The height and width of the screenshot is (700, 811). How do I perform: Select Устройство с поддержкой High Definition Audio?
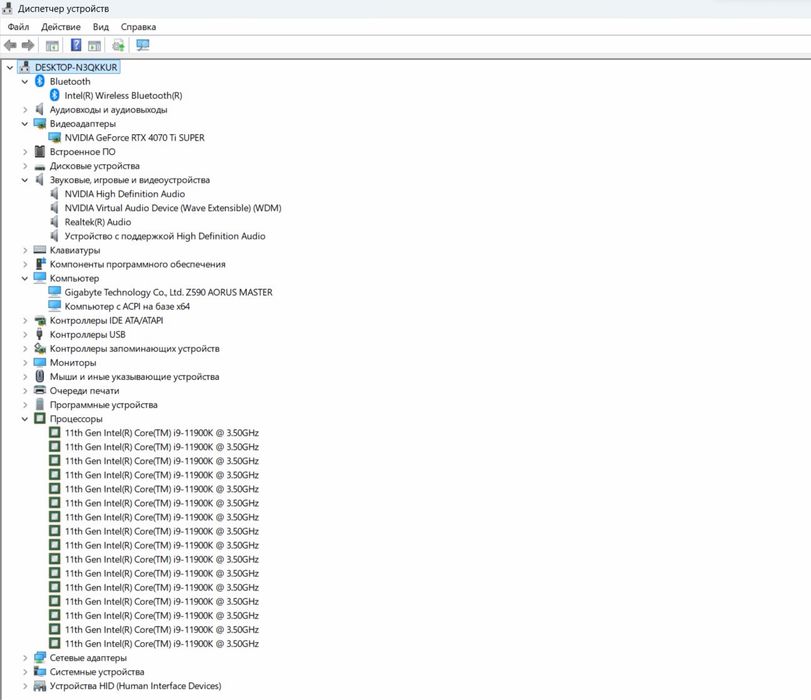[164, 236]
